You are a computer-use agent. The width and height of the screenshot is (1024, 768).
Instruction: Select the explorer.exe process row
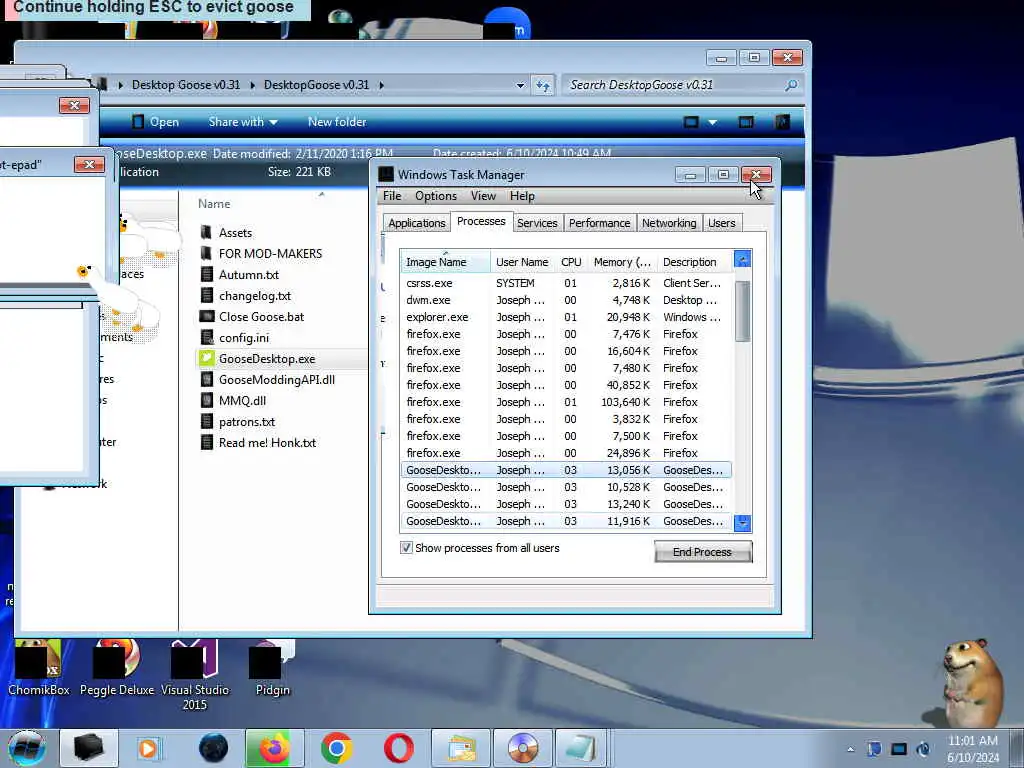click(566, 317)
